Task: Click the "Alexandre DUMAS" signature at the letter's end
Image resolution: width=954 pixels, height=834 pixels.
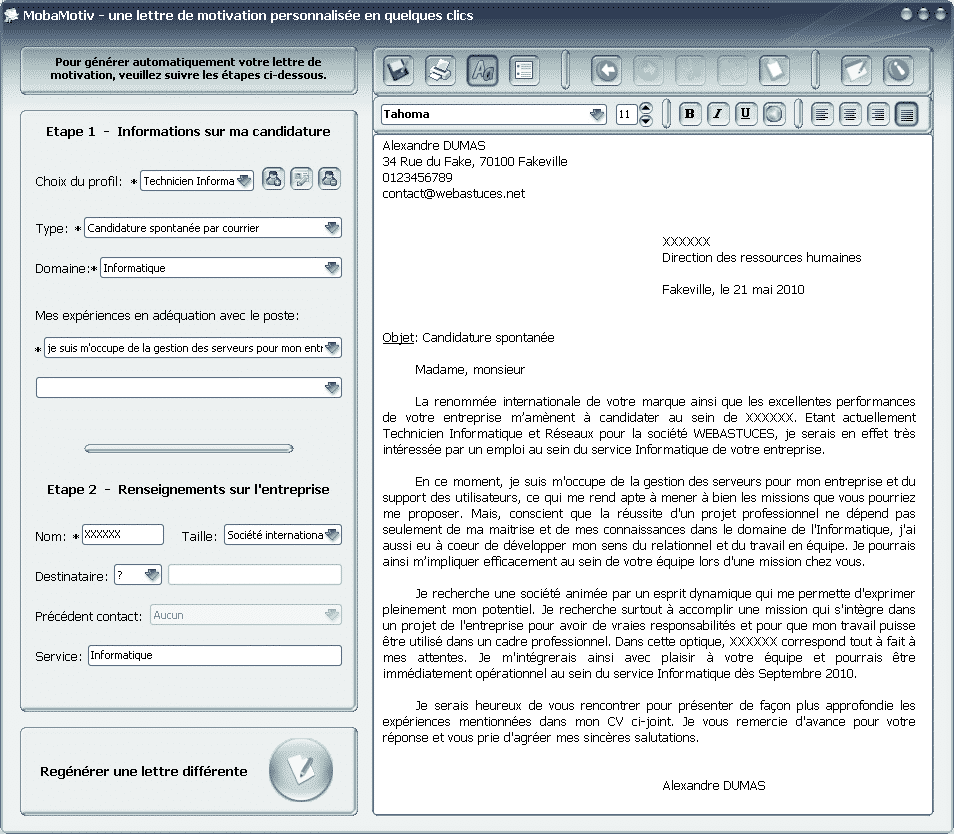Action: click(714, 786)
